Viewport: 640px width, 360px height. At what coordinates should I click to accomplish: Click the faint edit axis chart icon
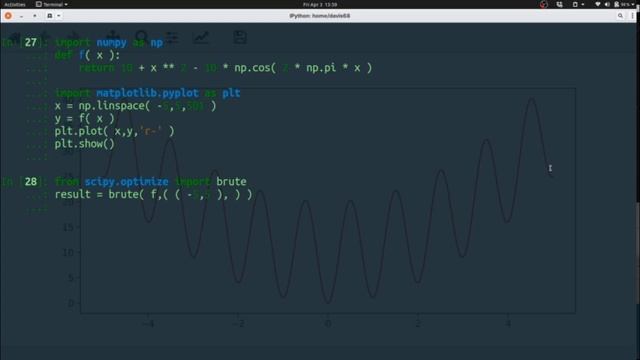point(201,37)
